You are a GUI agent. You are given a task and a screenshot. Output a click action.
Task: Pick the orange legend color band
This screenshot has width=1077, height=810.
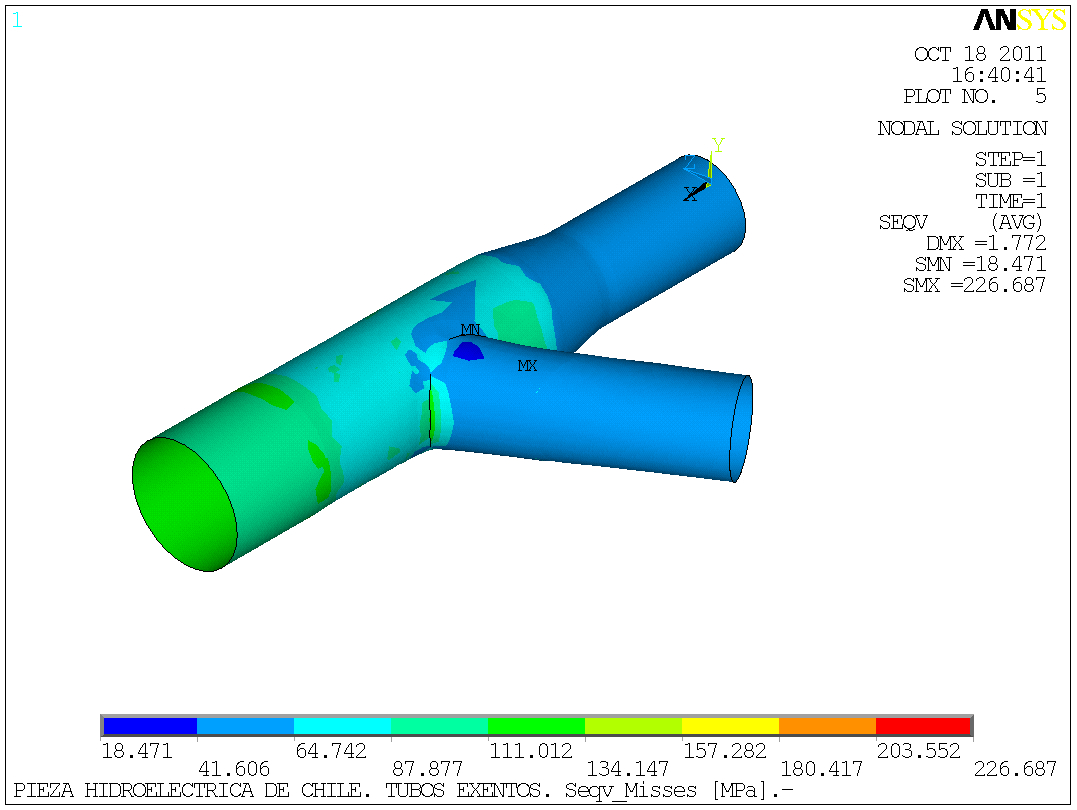[x=827, y=725]
